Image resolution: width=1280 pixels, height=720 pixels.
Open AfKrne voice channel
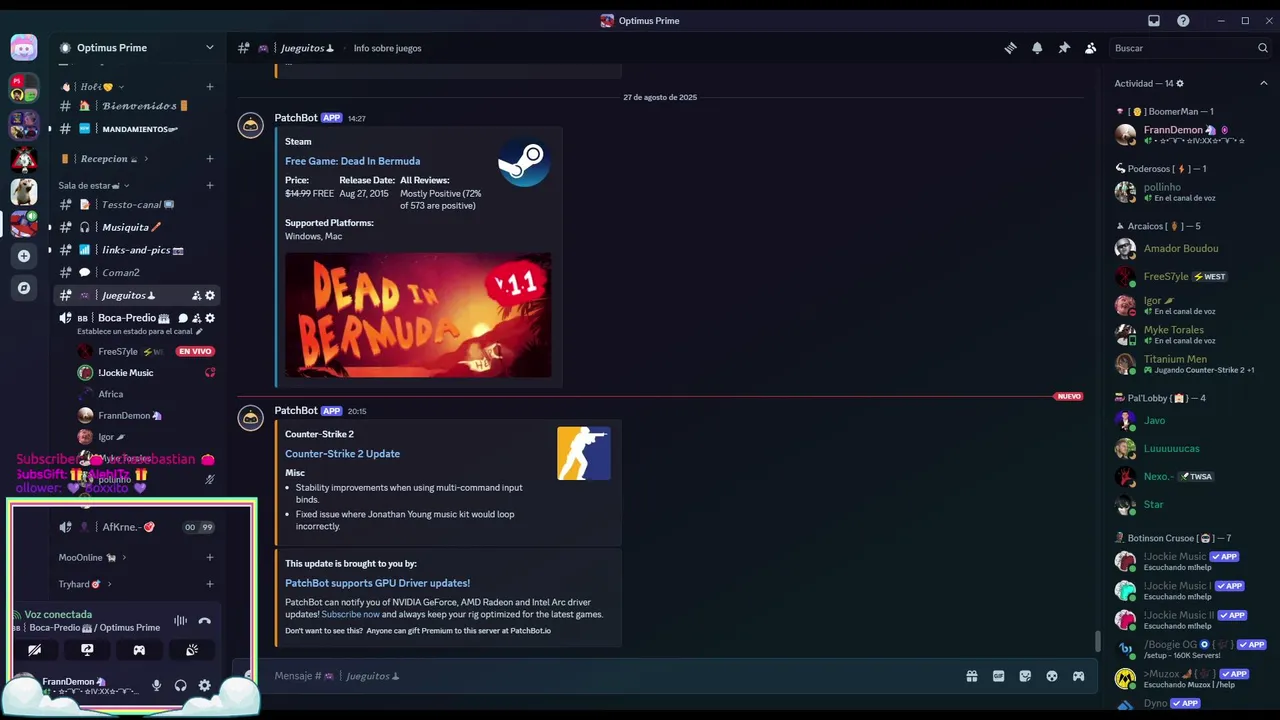click(x=137, y=527)
